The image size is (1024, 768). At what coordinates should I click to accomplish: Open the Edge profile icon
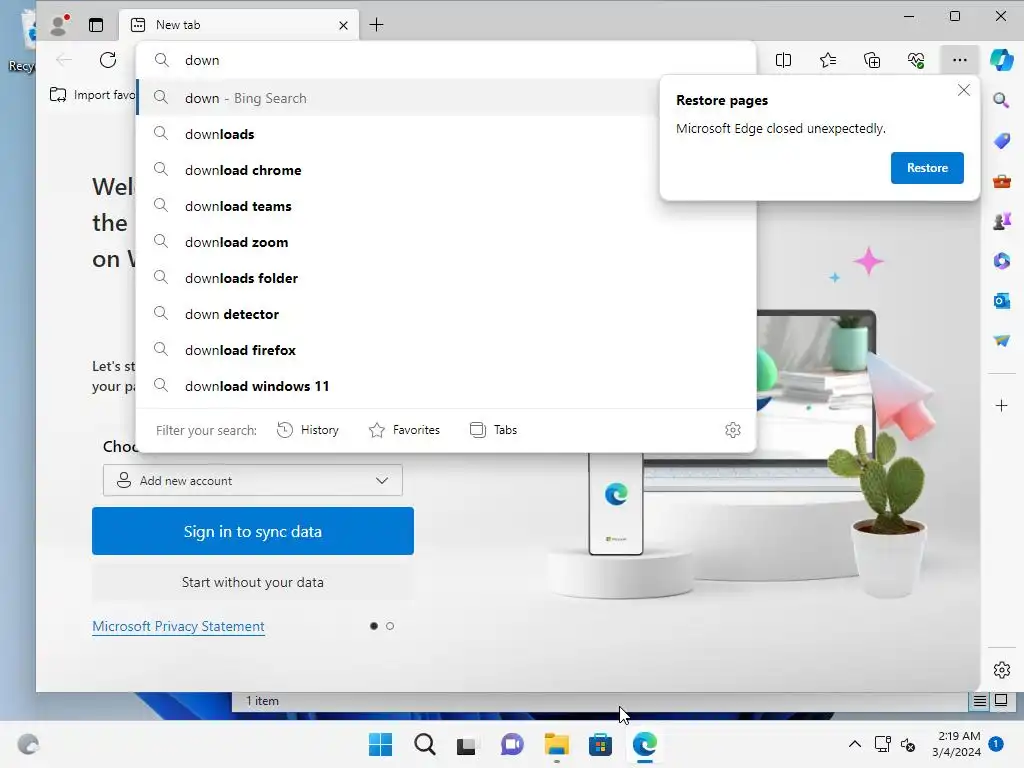59,25
